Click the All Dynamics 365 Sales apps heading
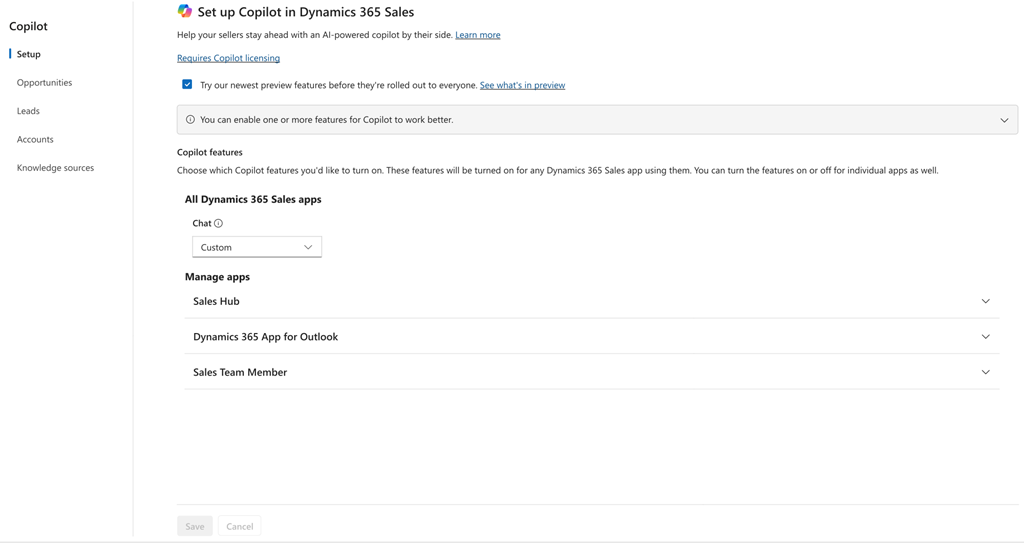 (x=253, y=199)
